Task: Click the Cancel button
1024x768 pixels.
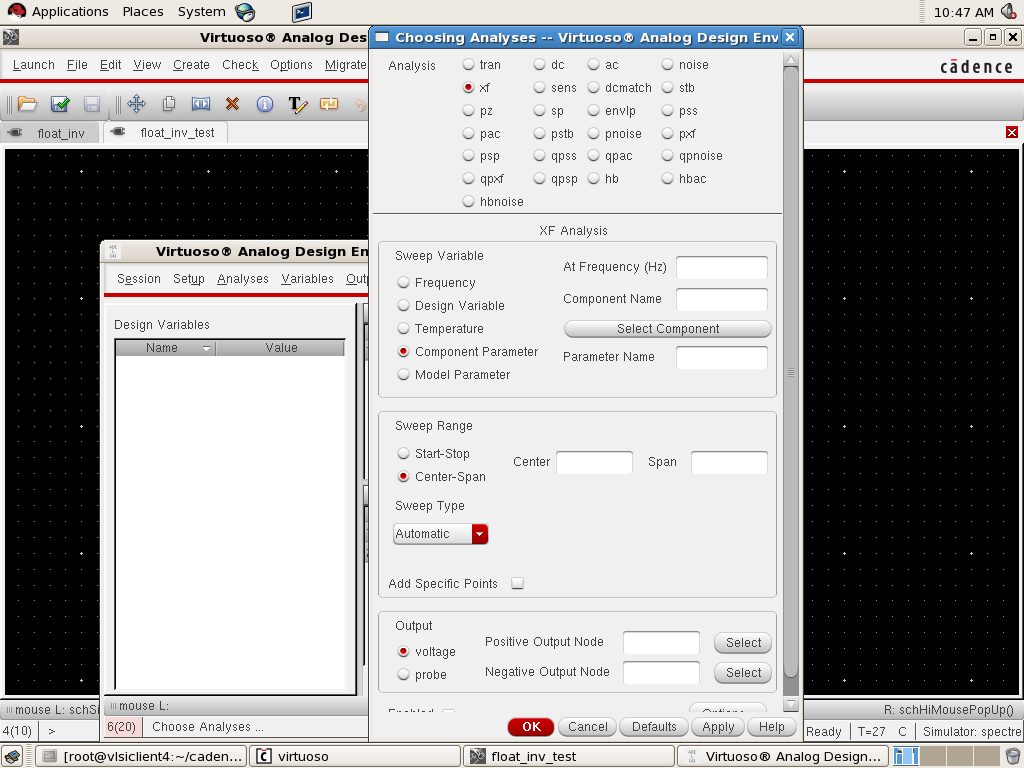Action: tap(588, 727)
